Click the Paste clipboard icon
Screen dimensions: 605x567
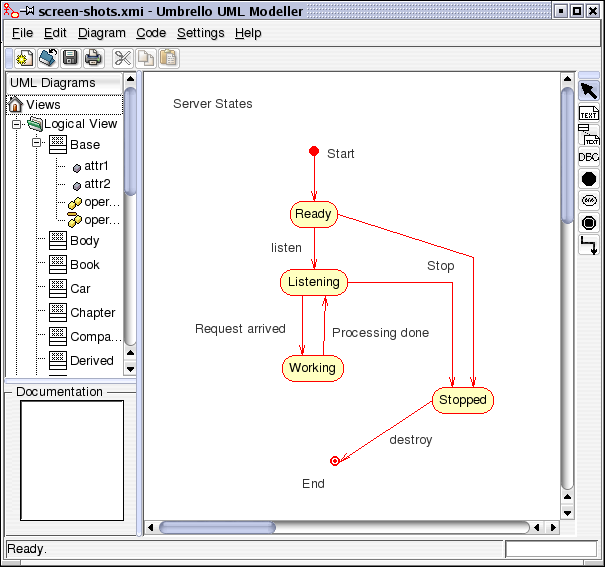click(168, 58)
